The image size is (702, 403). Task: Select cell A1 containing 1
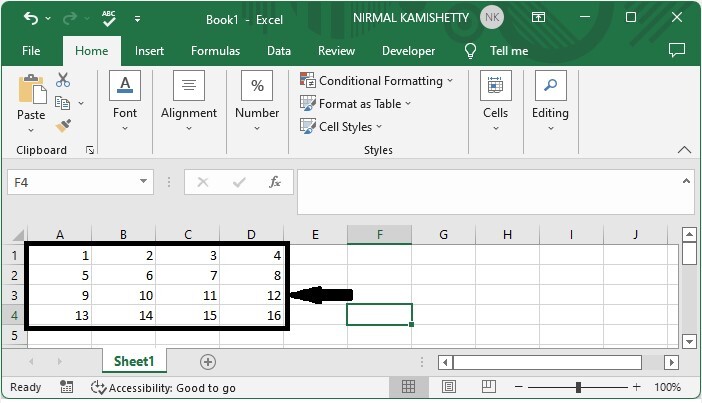[x=60, y=255]
